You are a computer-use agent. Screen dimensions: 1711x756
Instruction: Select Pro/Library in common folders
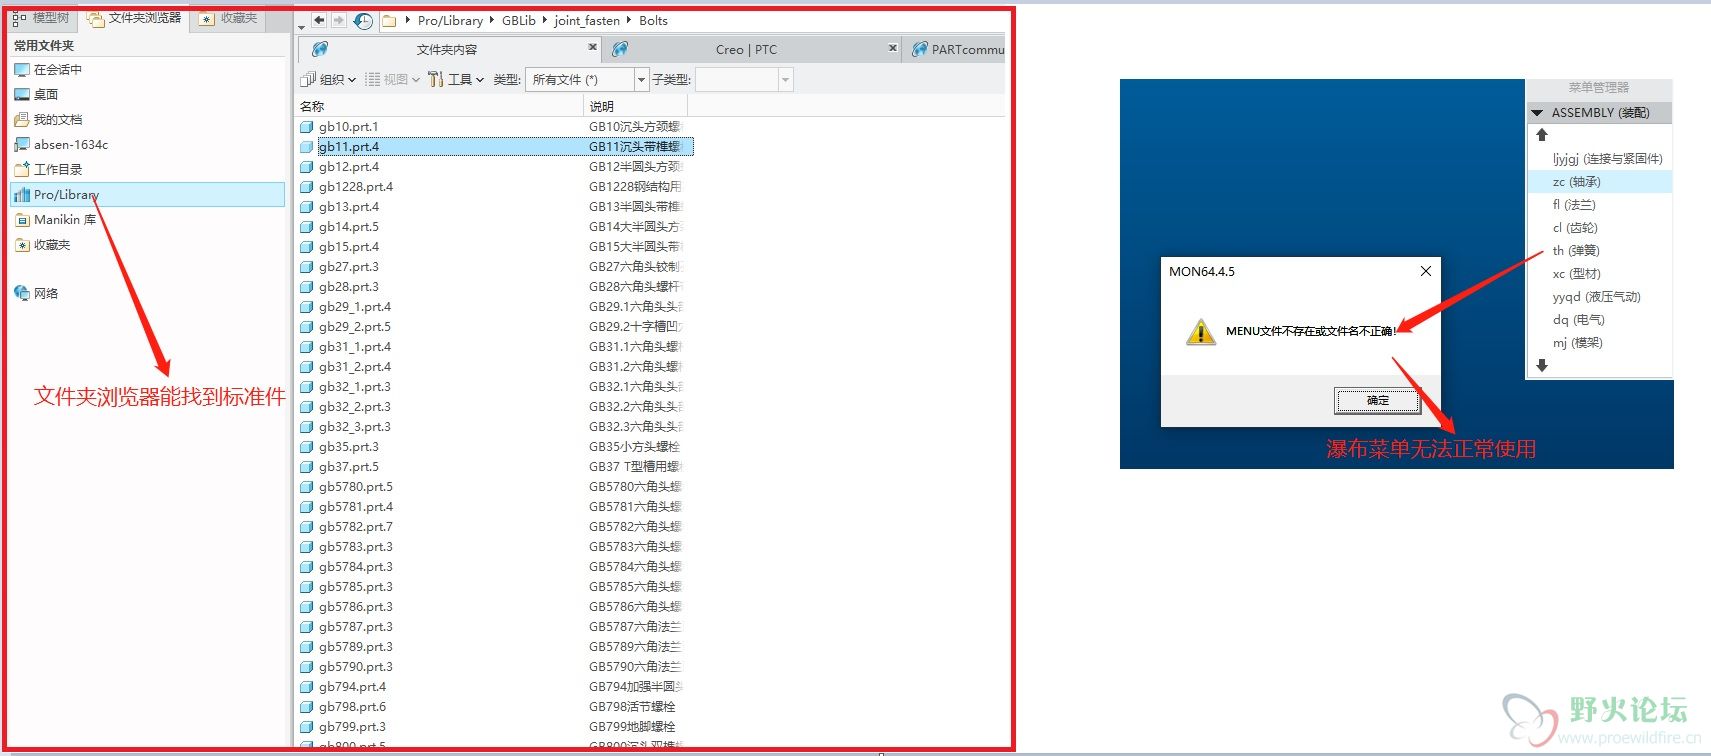148,195
